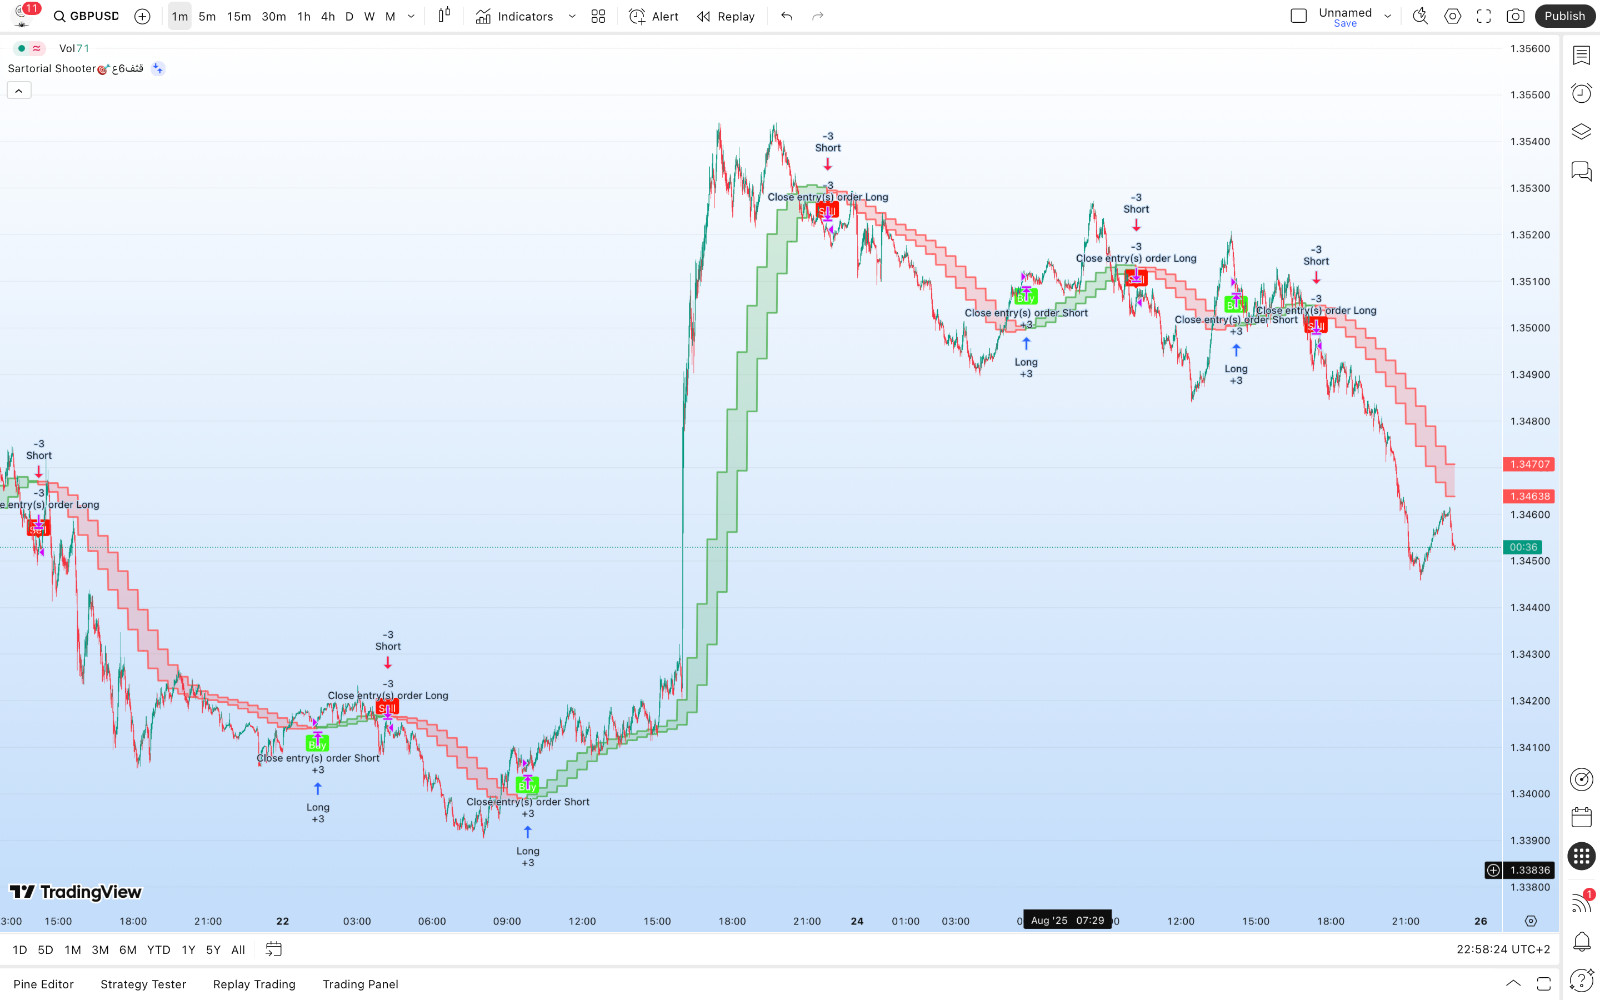Switch to the 1h timeframe
The height and width of the screenshot is (1000, 1600).
304,16
